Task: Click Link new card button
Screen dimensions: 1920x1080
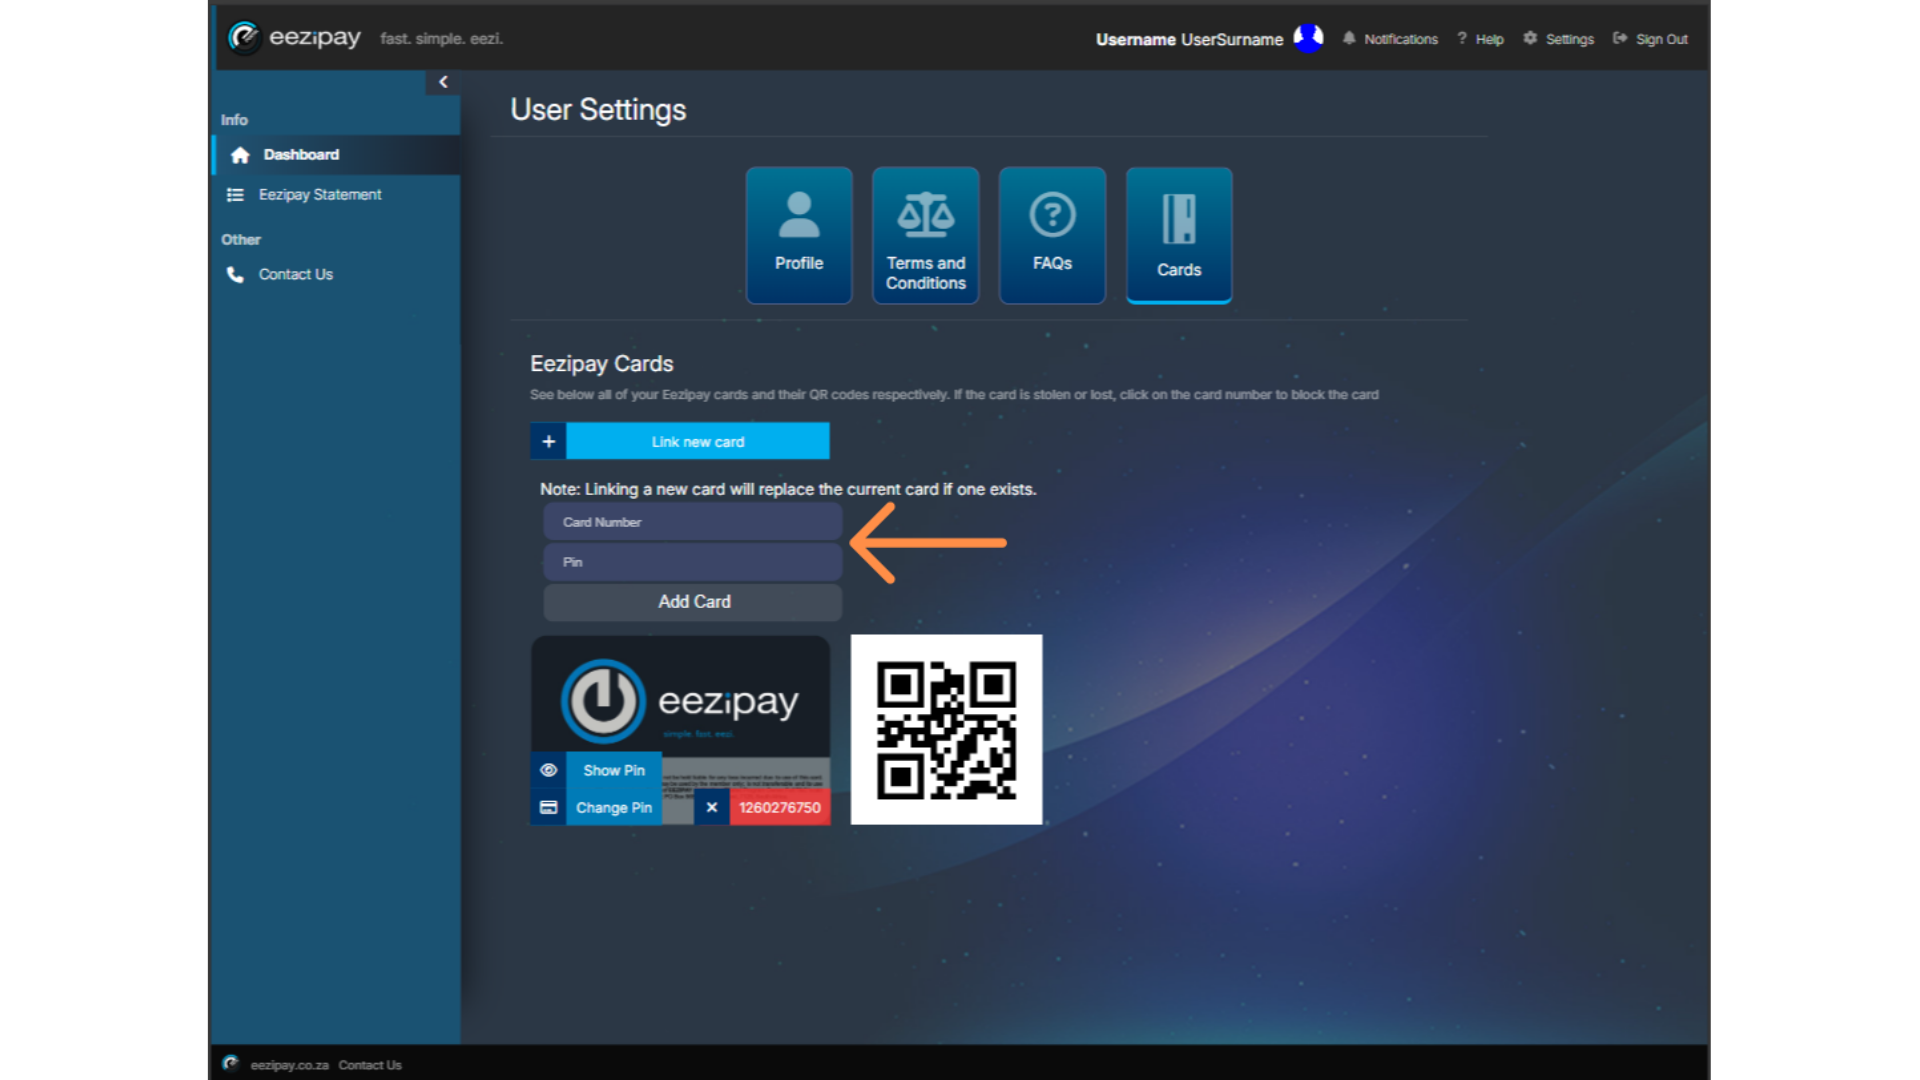Action: coord(698,441)
